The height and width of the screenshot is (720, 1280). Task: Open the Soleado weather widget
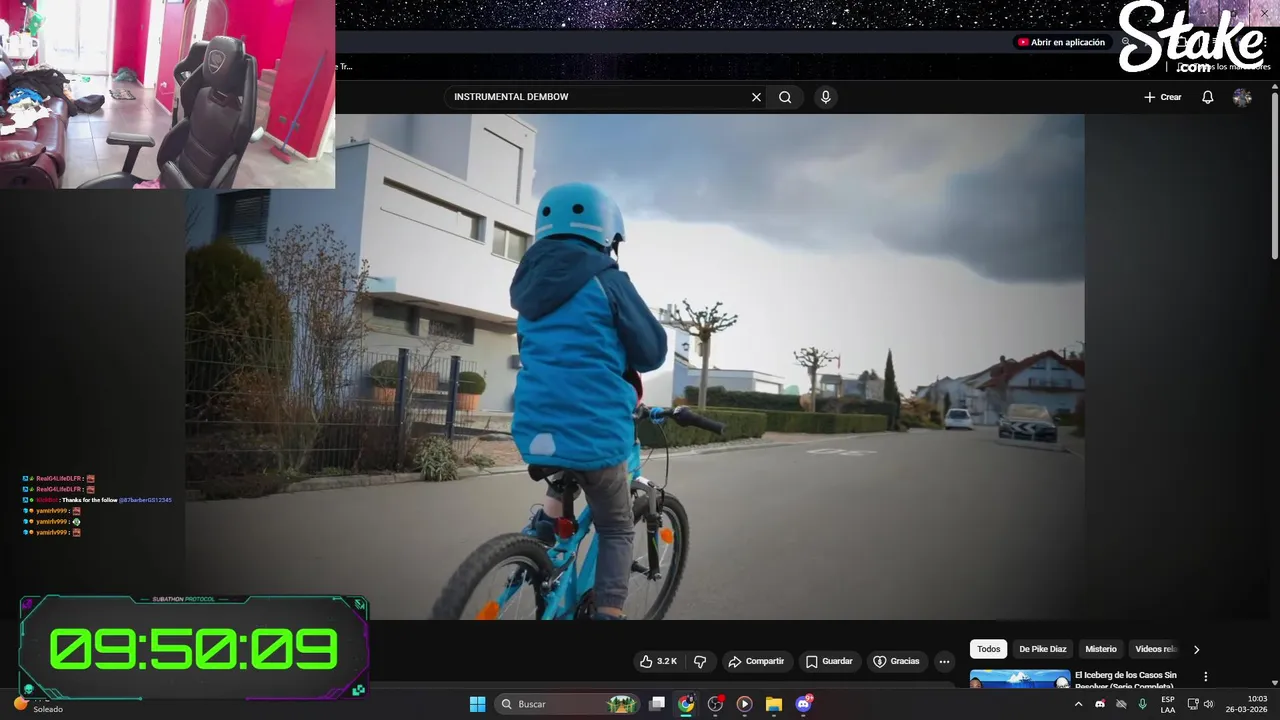coord(36,704)
